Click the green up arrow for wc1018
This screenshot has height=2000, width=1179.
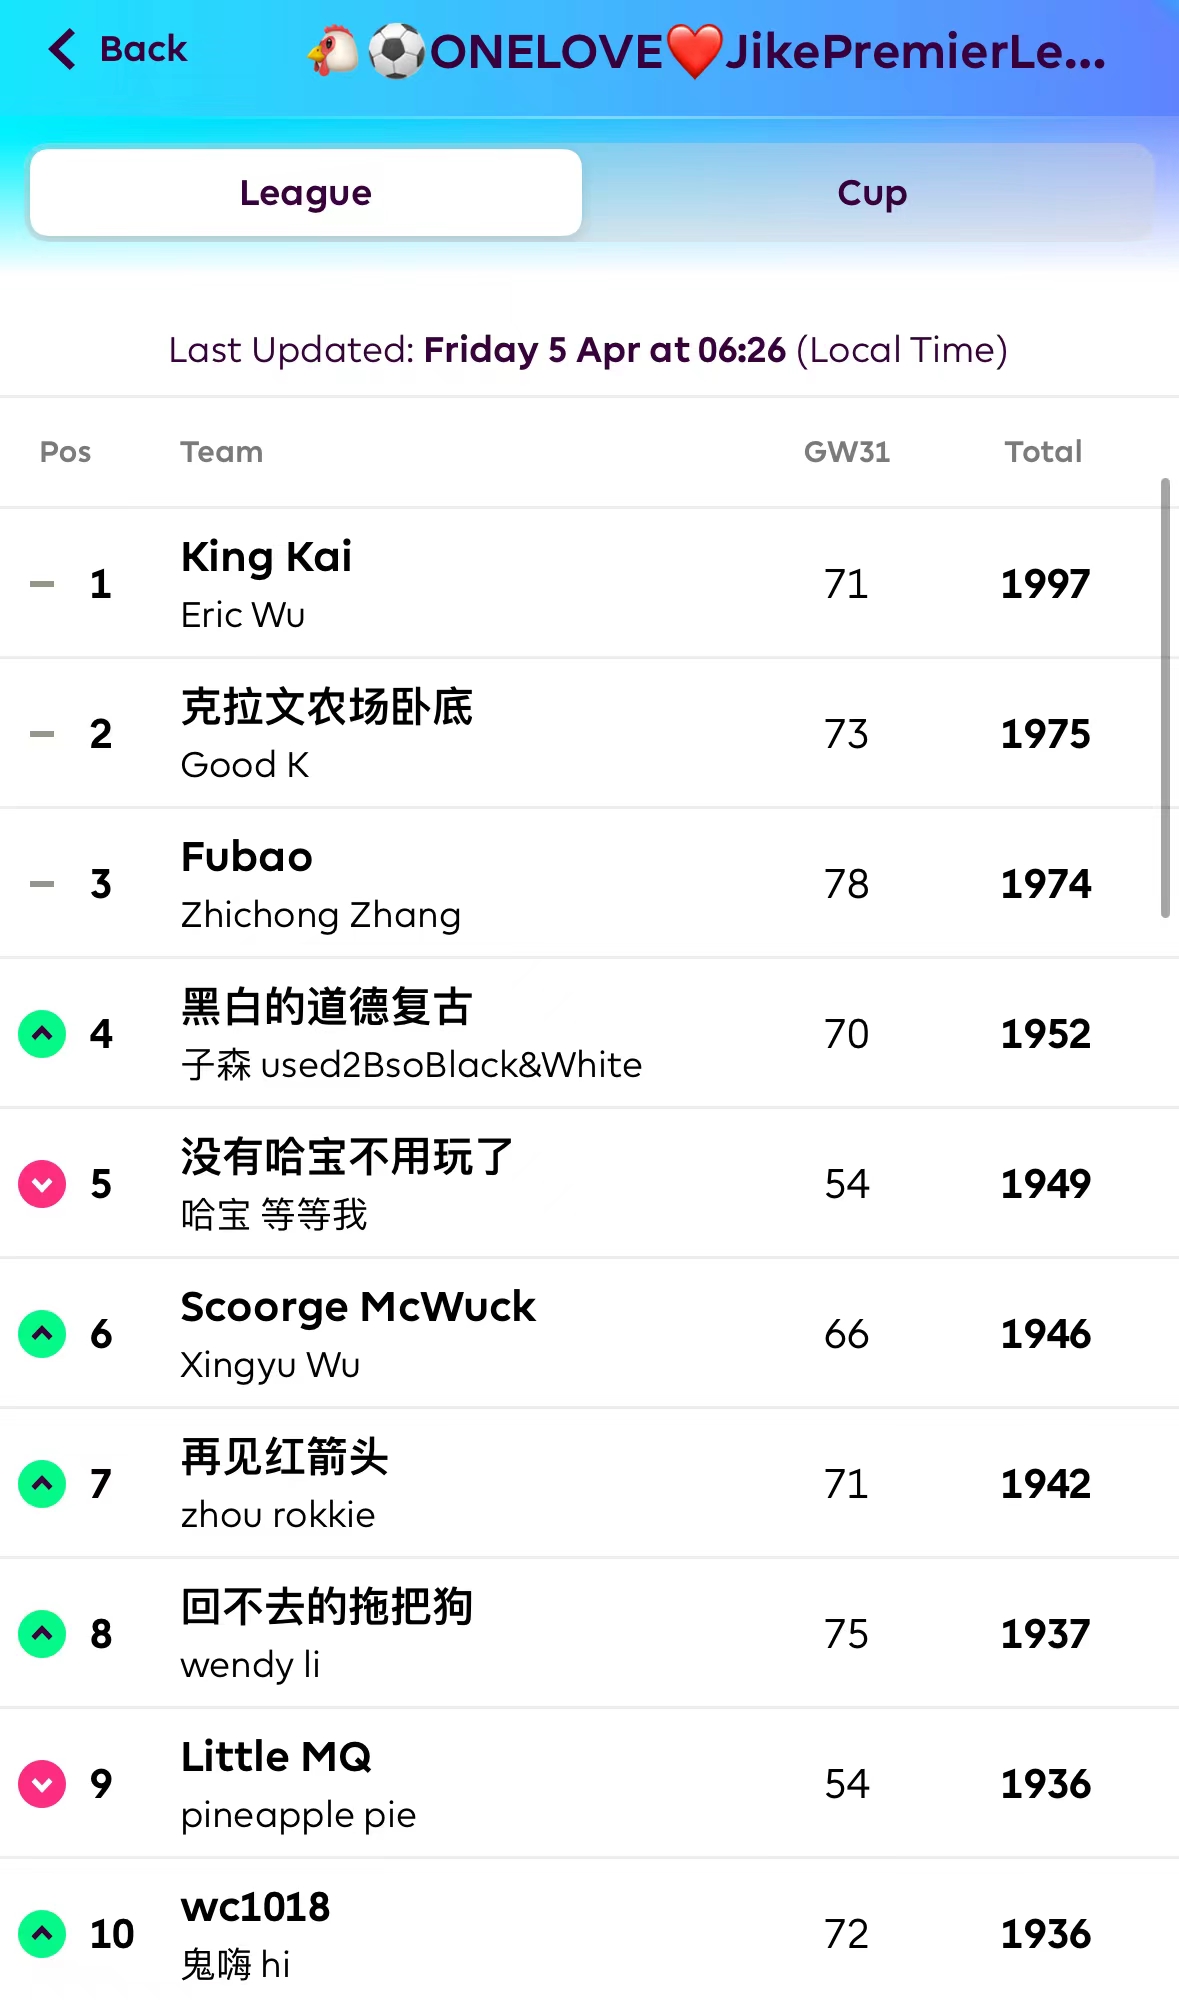tap(42, 1934)
